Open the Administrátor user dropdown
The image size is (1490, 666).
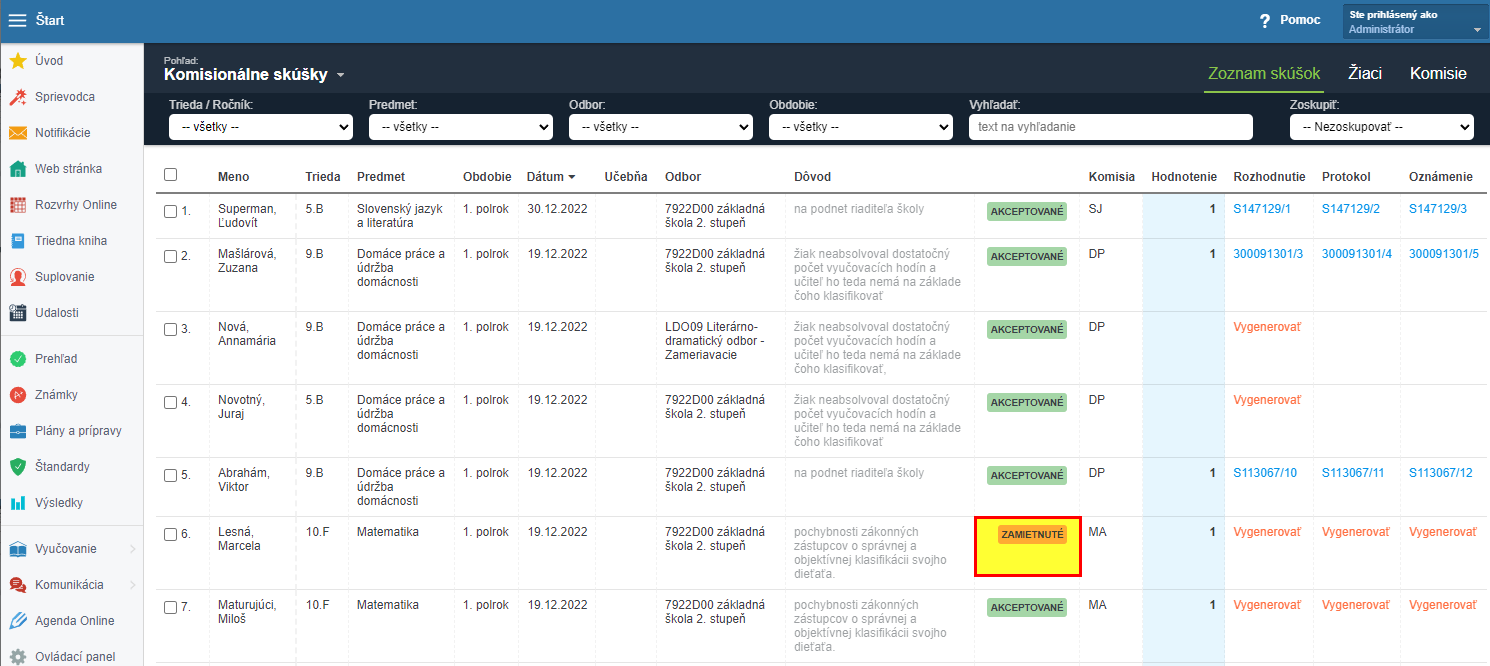tap(1415, 22)
